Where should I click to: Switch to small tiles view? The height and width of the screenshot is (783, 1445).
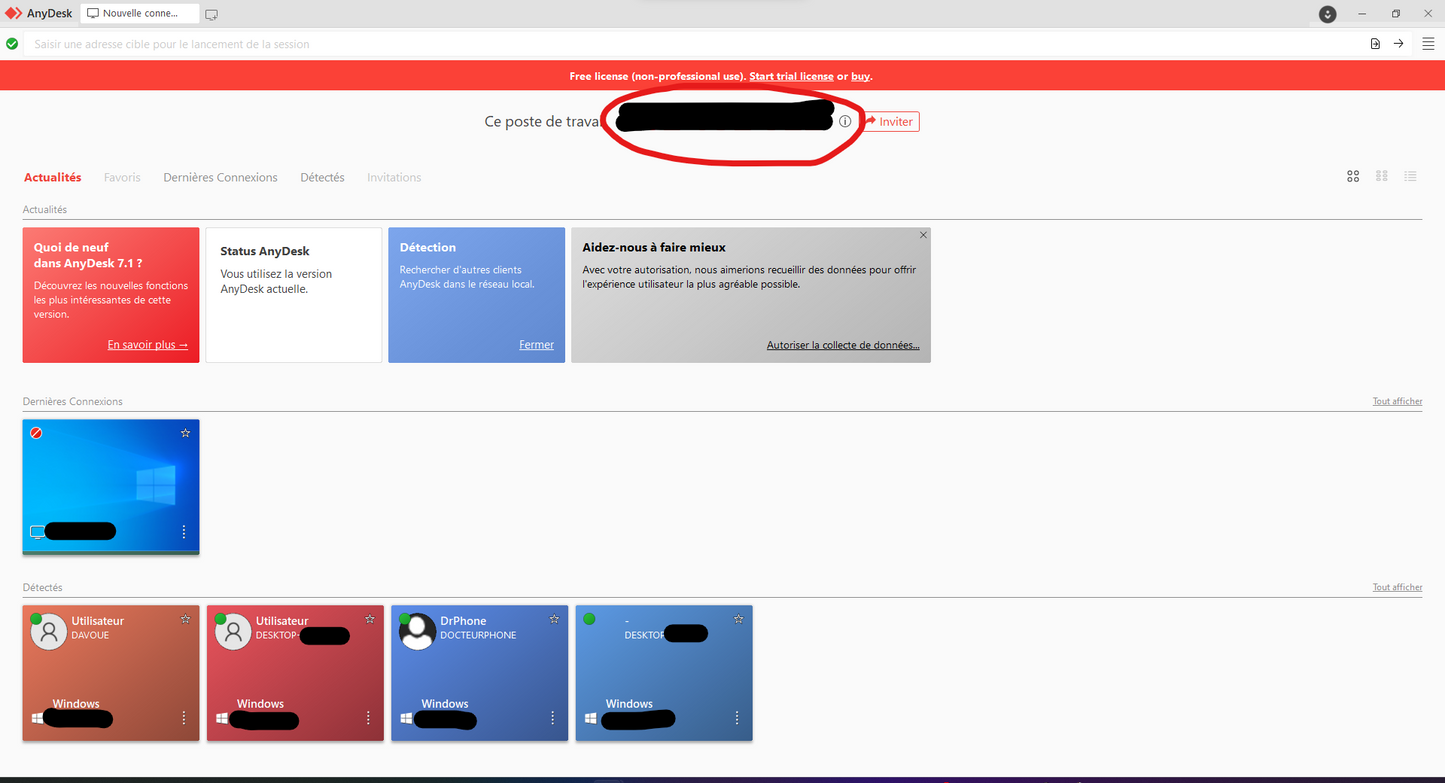pyautogui.click(x=1382, y=177)
